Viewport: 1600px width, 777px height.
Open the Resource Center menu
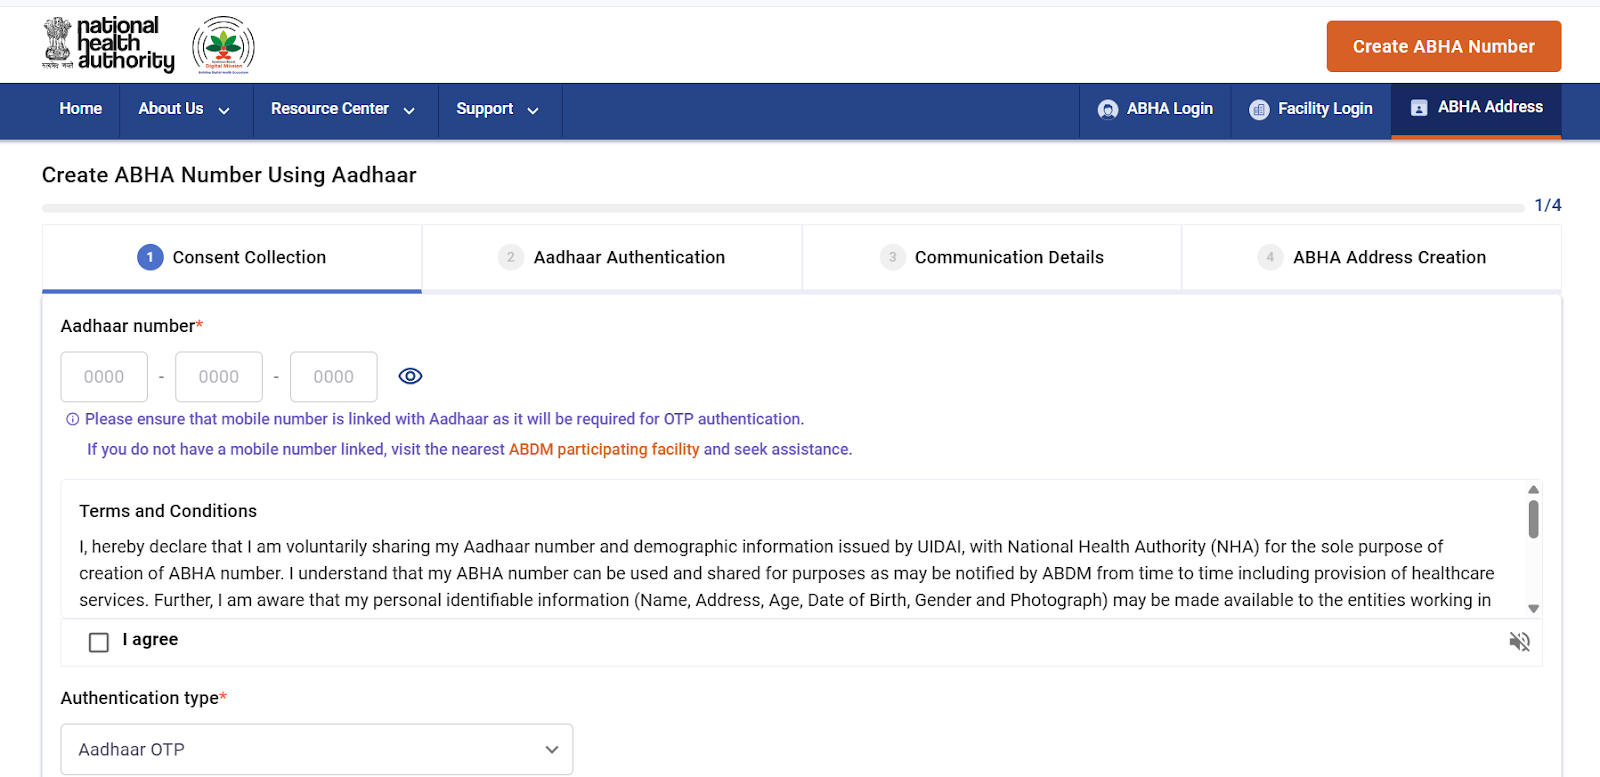pos(343,109)
